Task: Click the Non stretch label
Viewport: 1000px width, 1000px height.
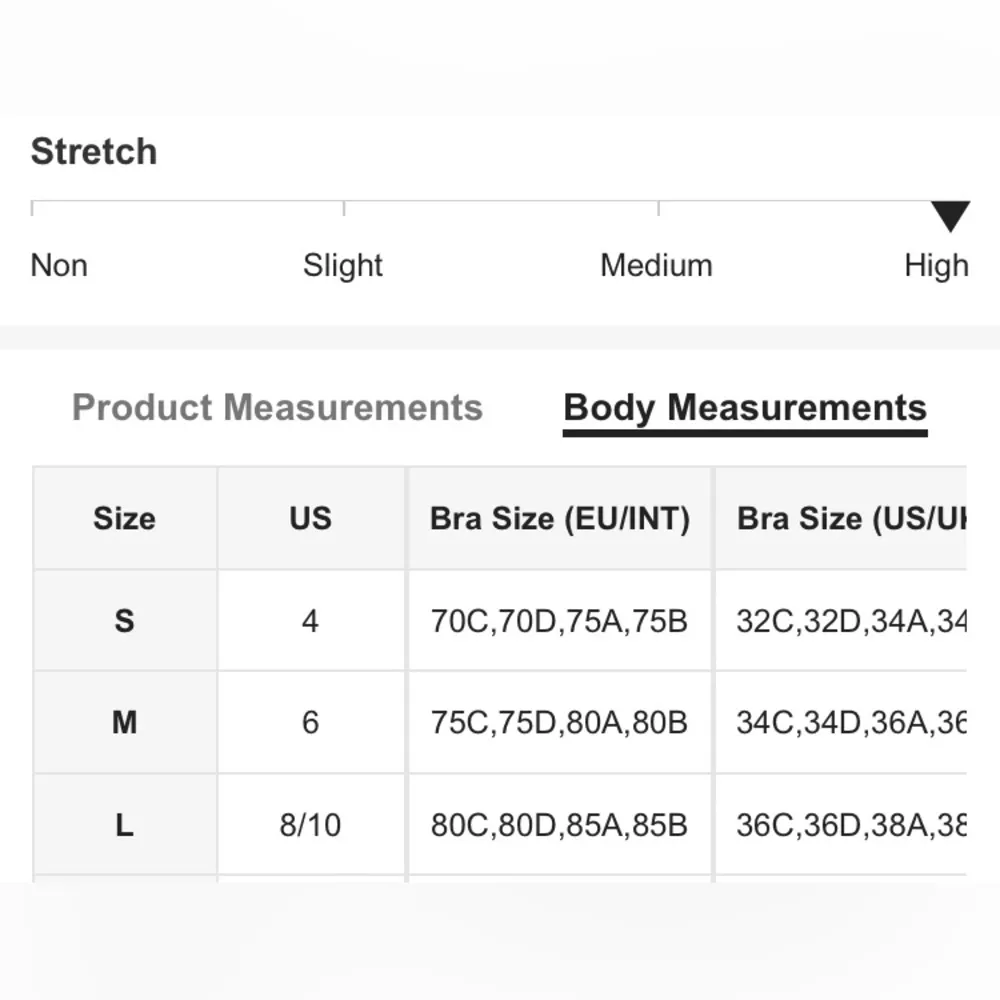Action: 59,266
